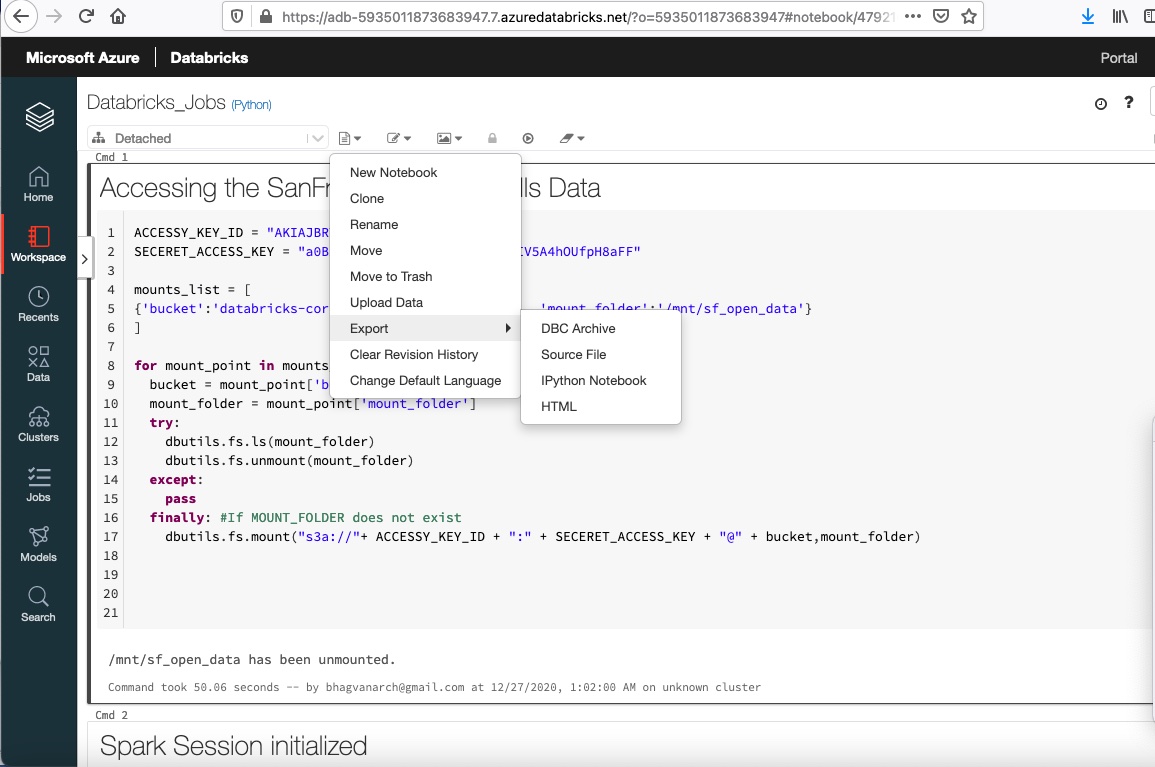Expand the Export submenu
1155x767 pixels.
pyautogui.click(x=425, y=329)
